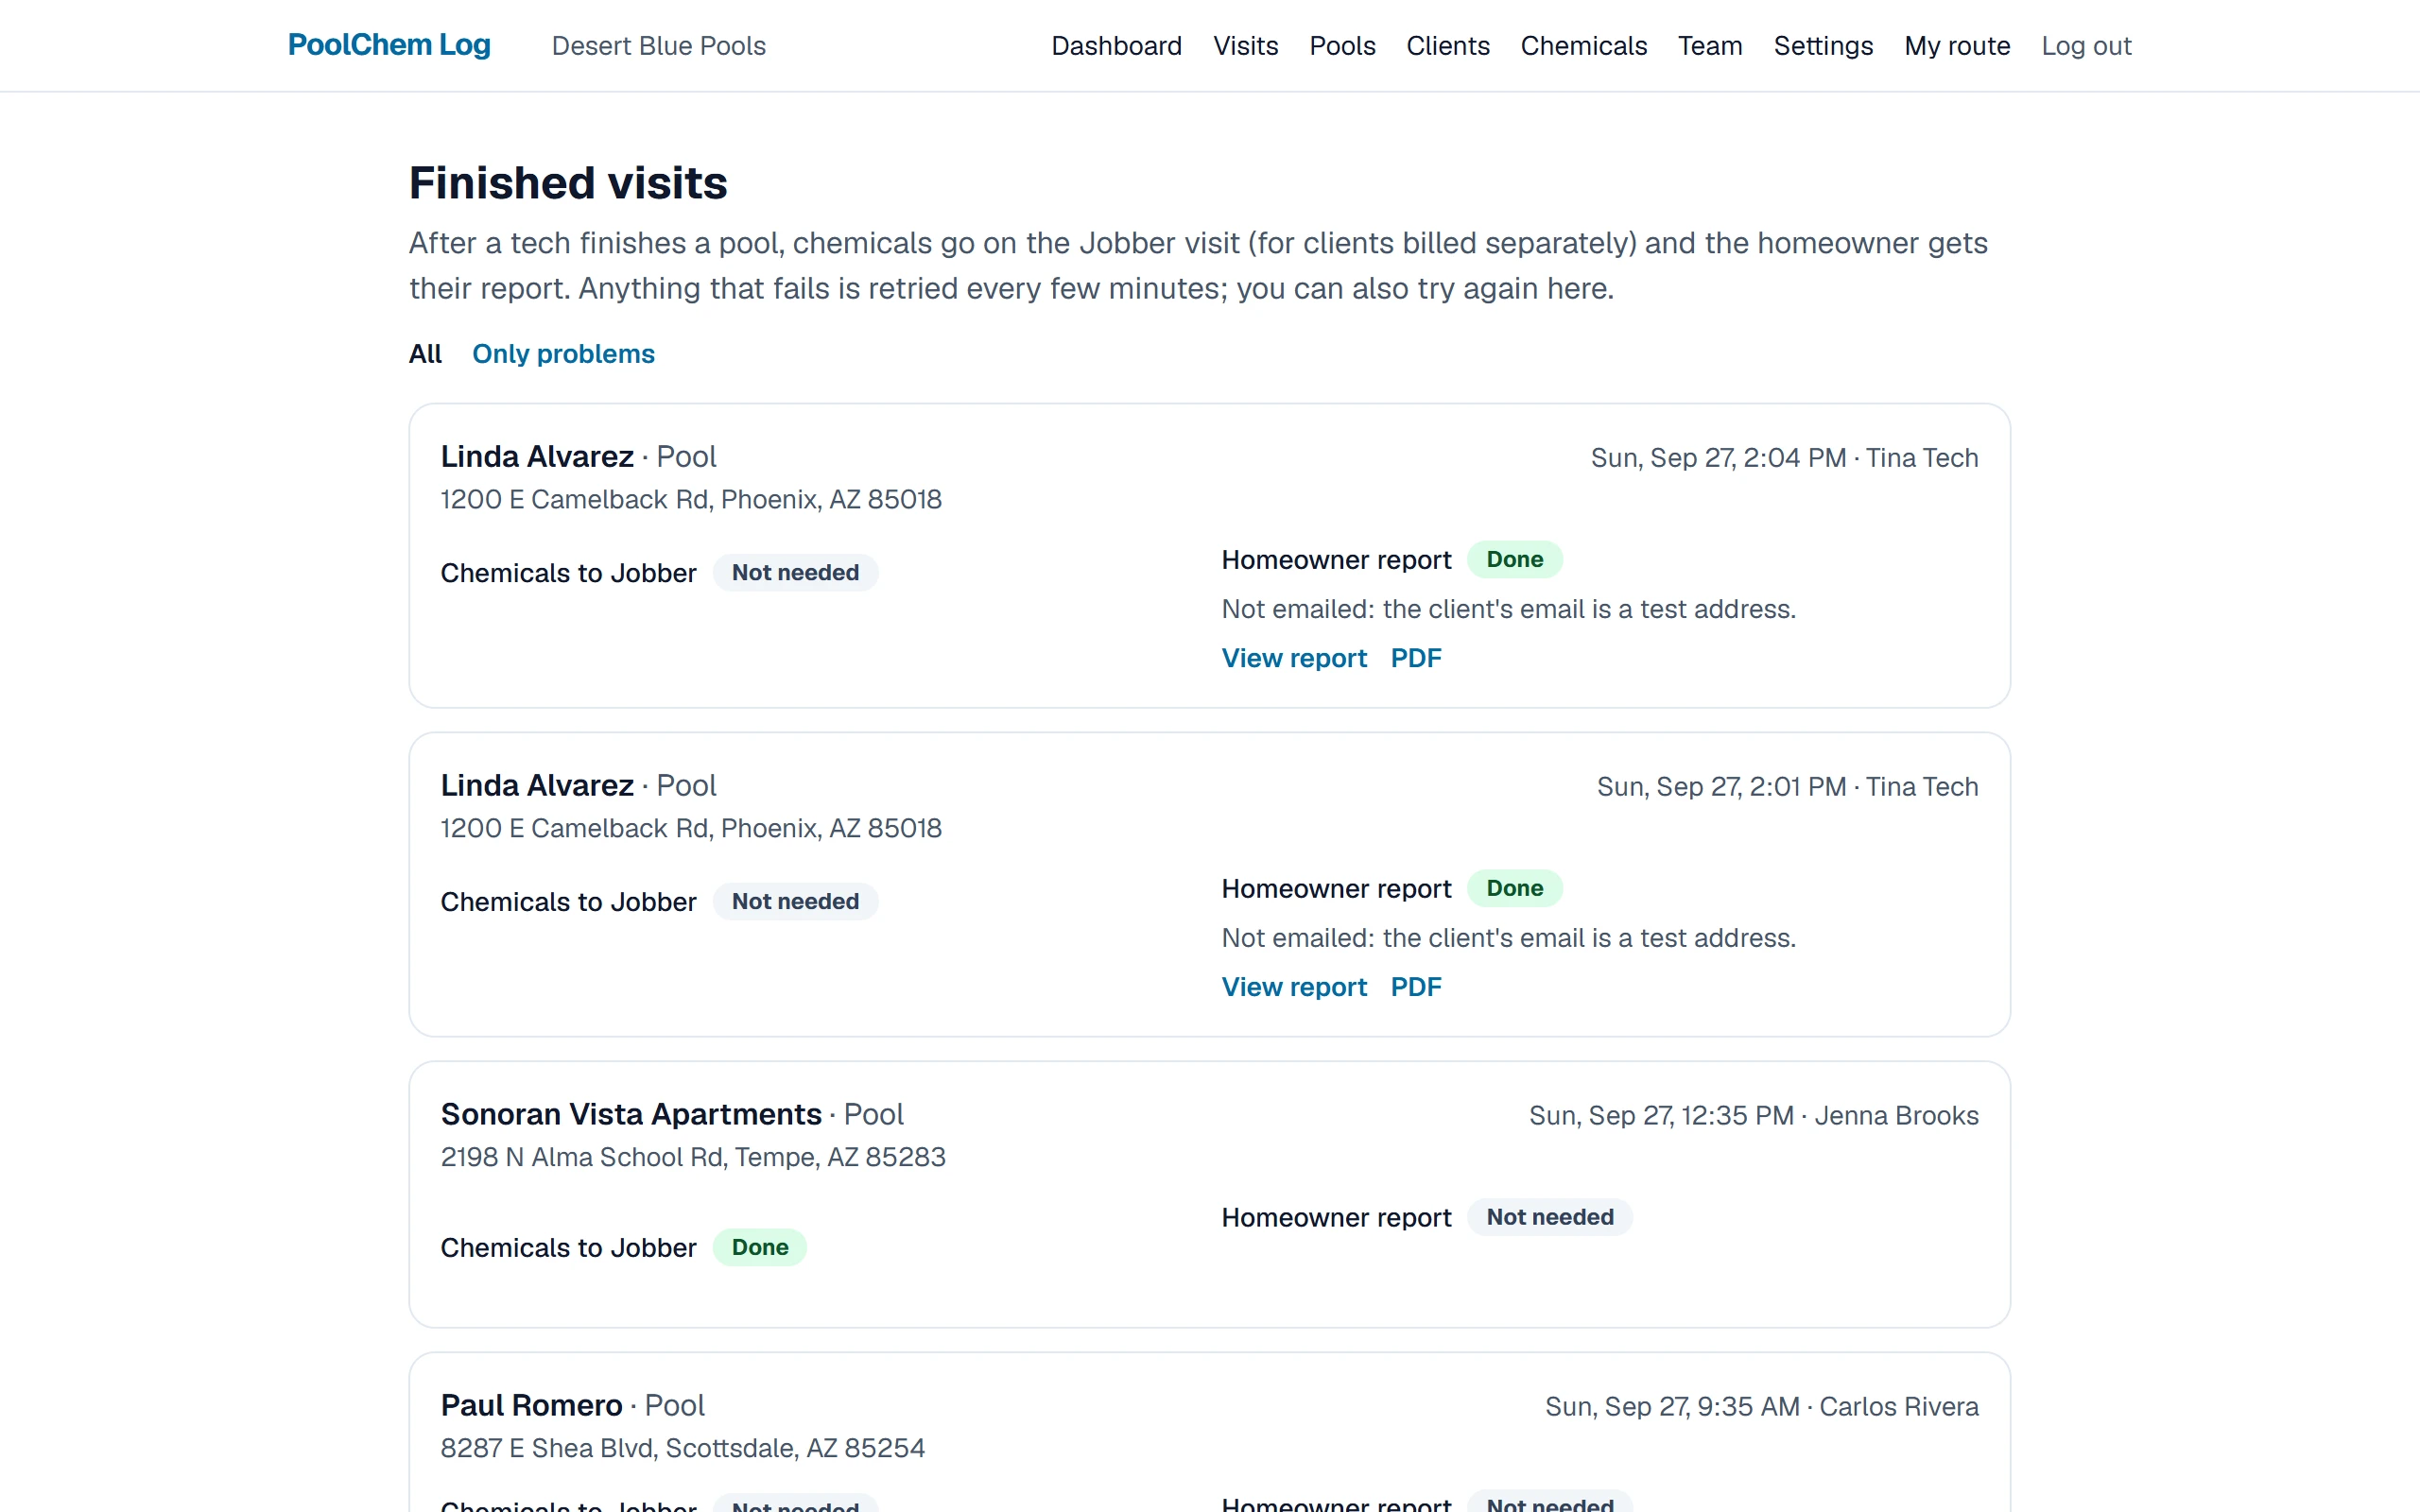The image size is (2420, 1512).
Task: Open the Chemicals page
Action: 1583,46
